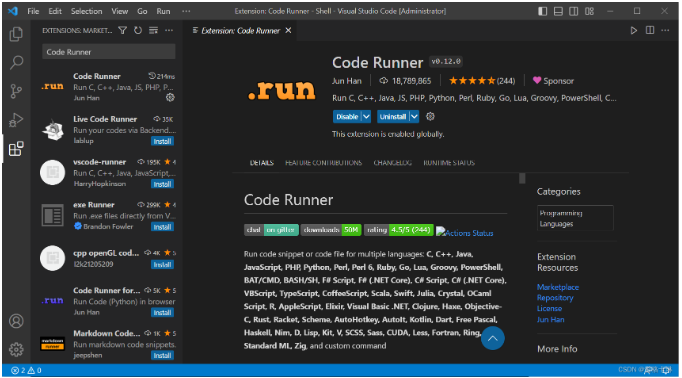The height and width of the screenshot is (378, 682).
Task: Click the VS Code logo icon
Action: click(x=13, y=11)
